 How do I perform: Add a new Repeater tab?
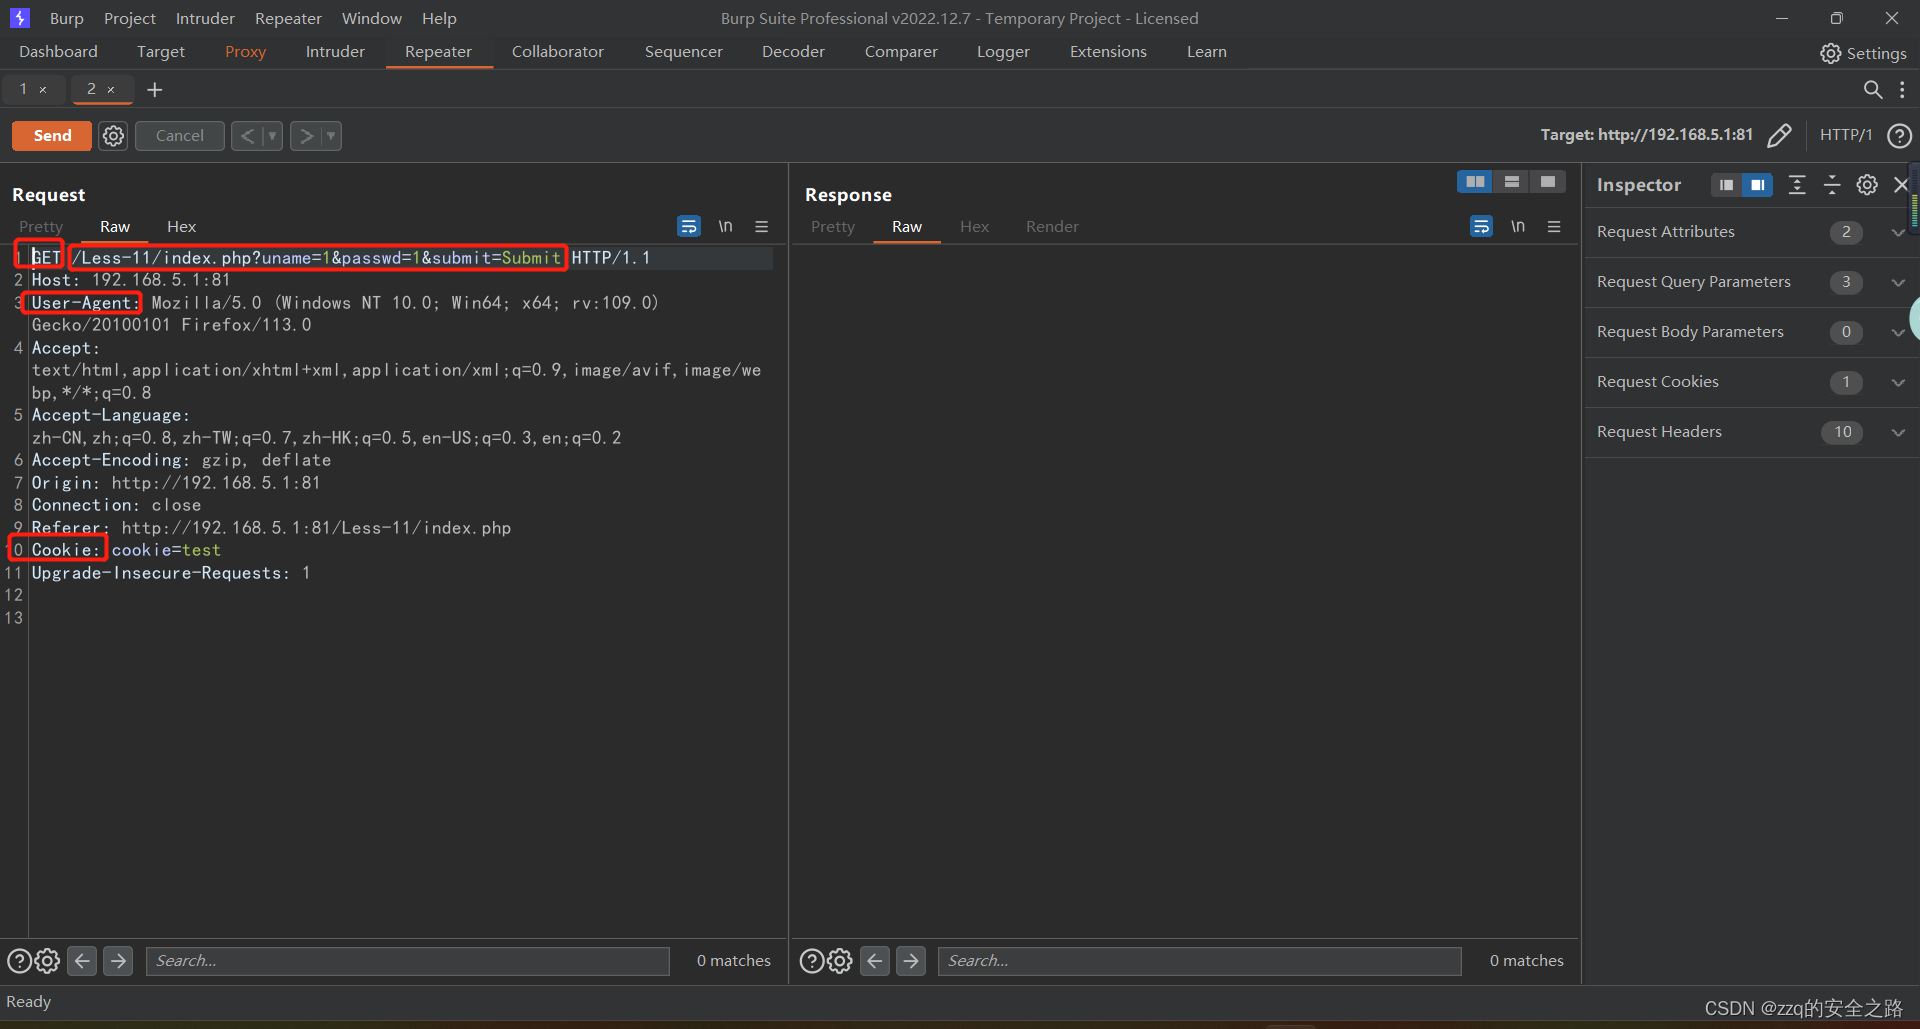[x=155, y=90]
